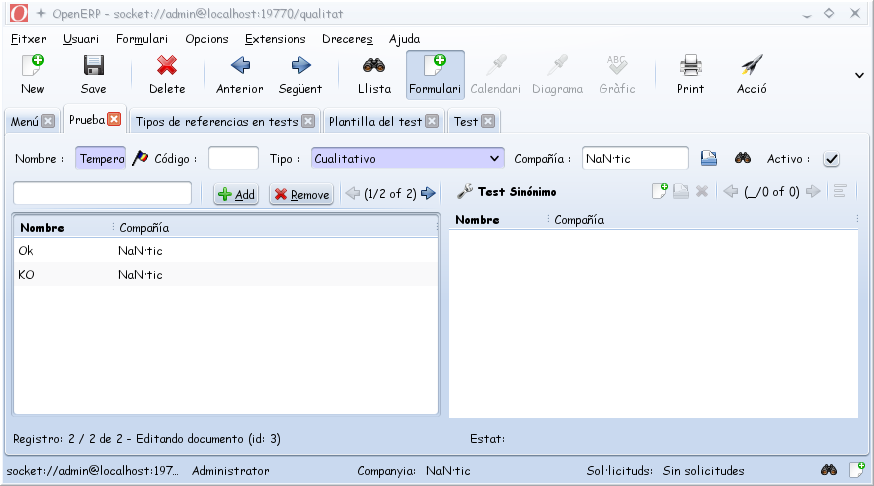This screenshot has height=486, width=874.
Task: Select the Ok row
Action: 226,251
